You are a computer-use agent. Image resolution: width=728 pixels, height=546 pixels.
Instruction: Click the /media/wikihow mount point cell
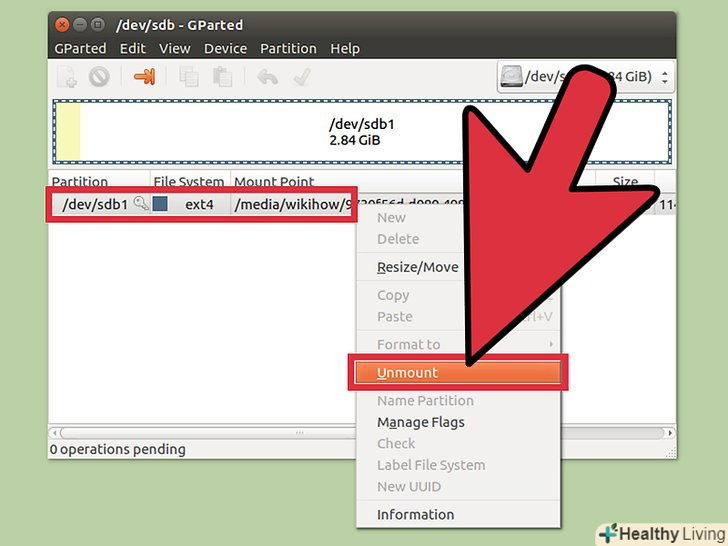[x=292, y=204]
